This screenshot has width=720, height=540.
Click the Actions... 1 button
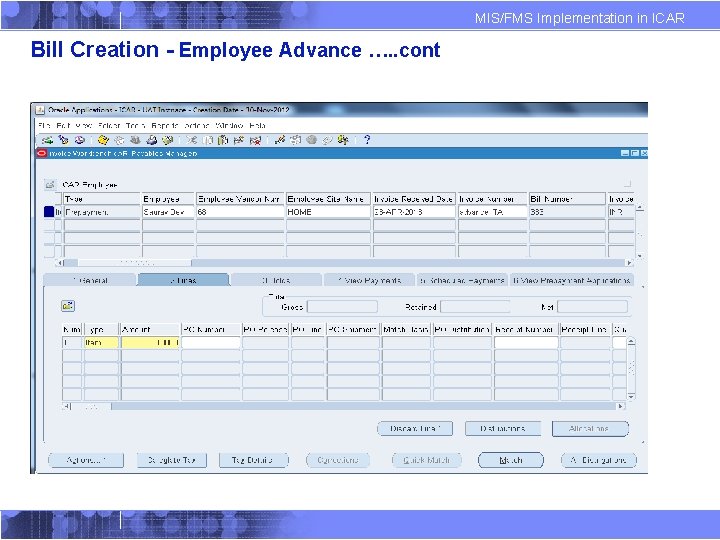[86, 460]
